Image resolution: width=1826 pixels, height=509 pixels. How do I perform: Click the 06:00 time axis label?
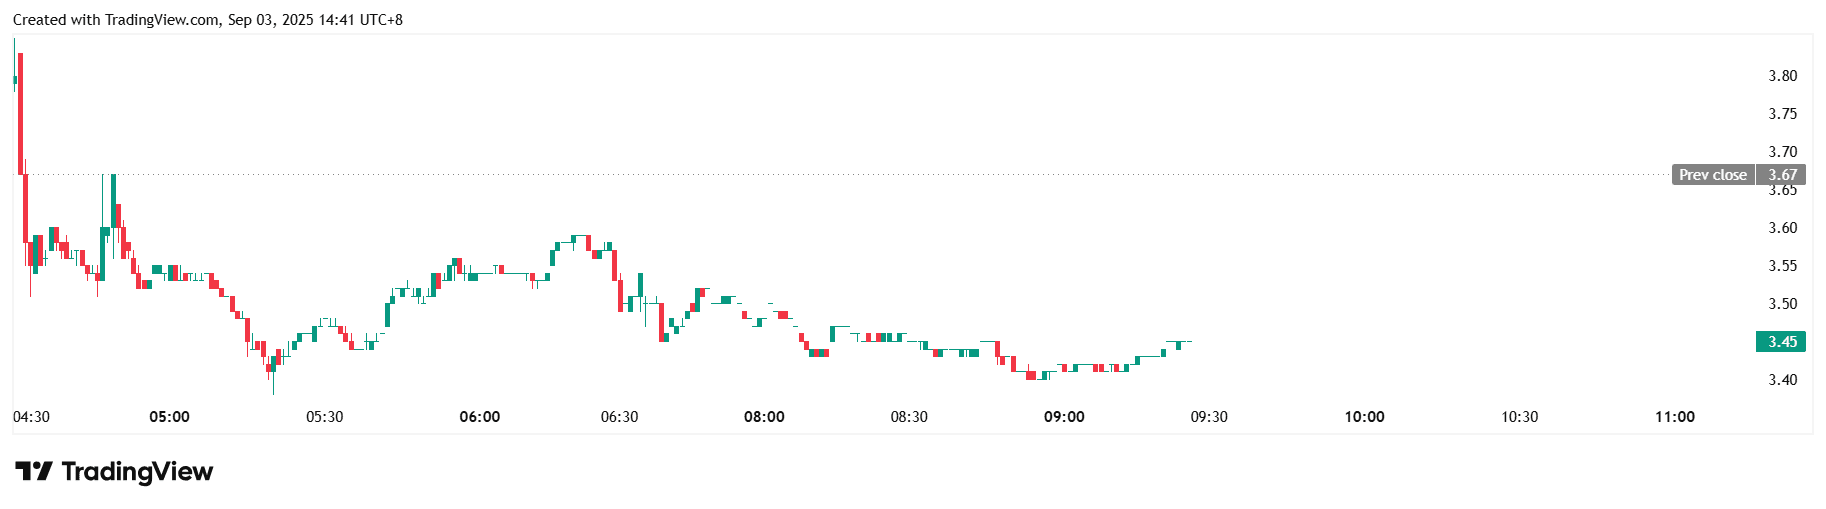pyautogui.click(x=479, y=417)
